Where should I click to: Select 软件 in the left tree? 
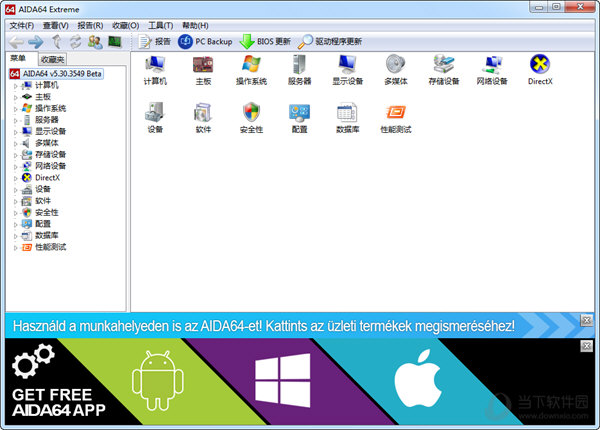click(43, 200)
